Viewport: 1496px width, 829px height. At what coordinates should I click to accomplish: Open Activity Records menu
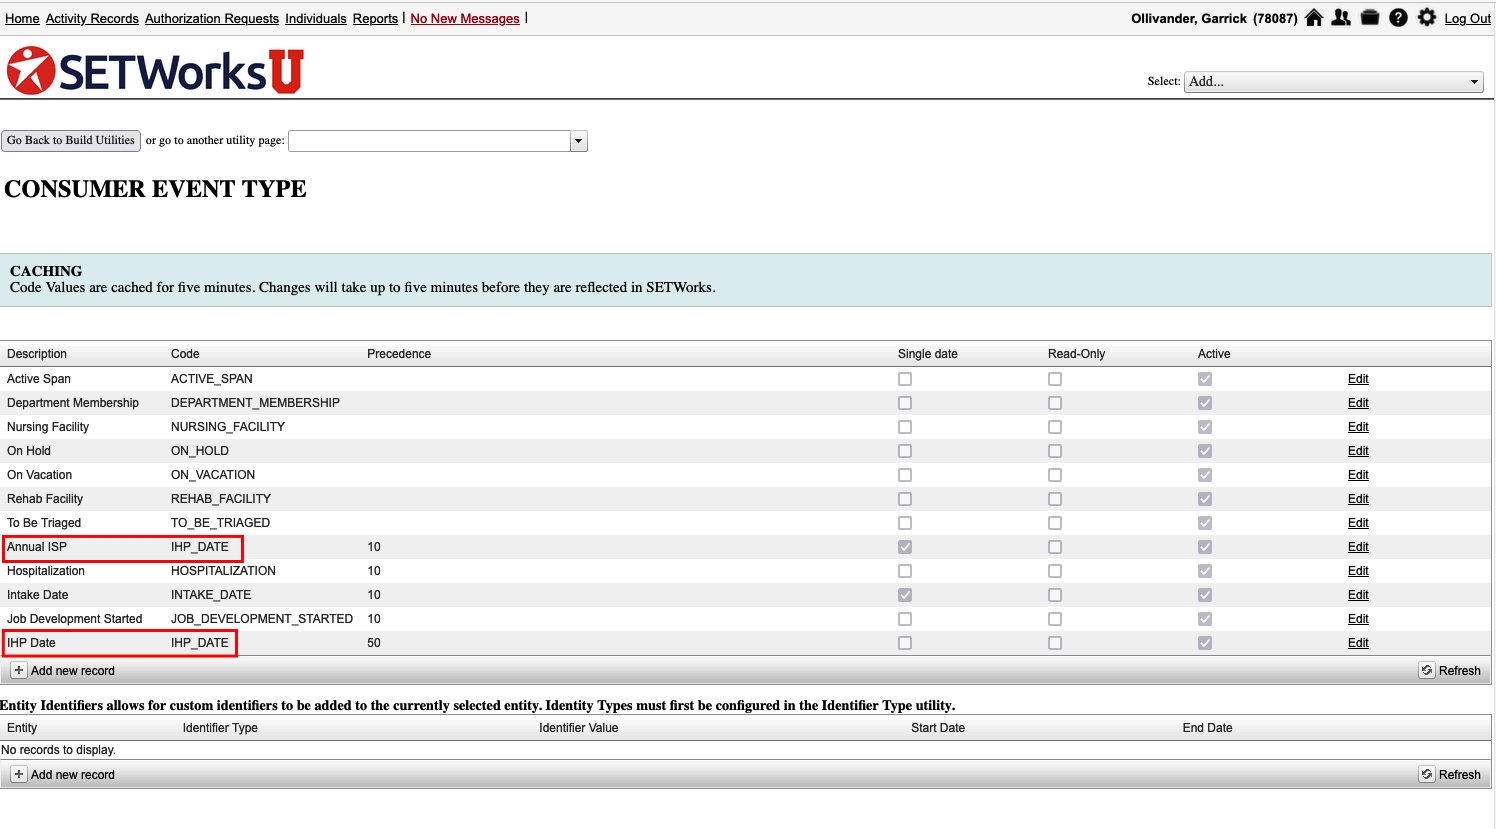(x=92, y=19)
